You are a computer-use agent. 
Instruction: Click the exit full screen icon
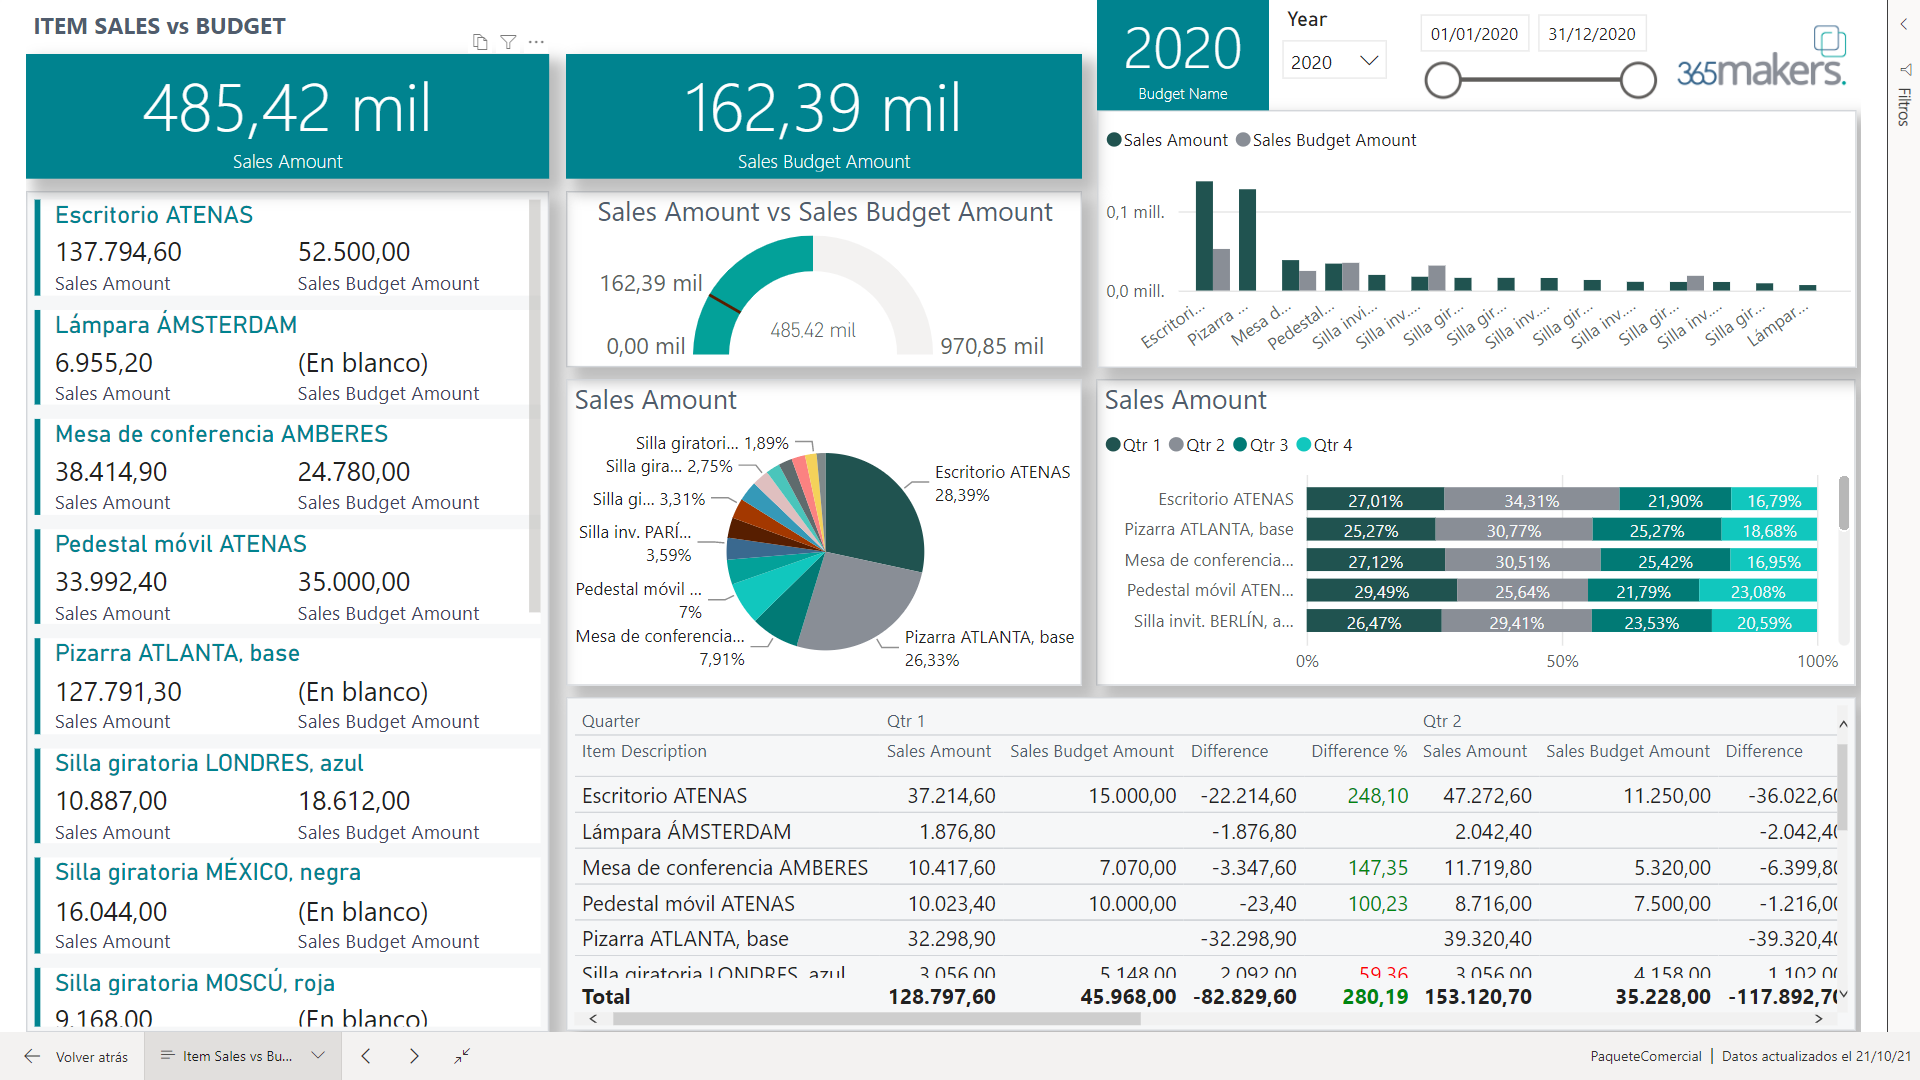coord(462,1056)
